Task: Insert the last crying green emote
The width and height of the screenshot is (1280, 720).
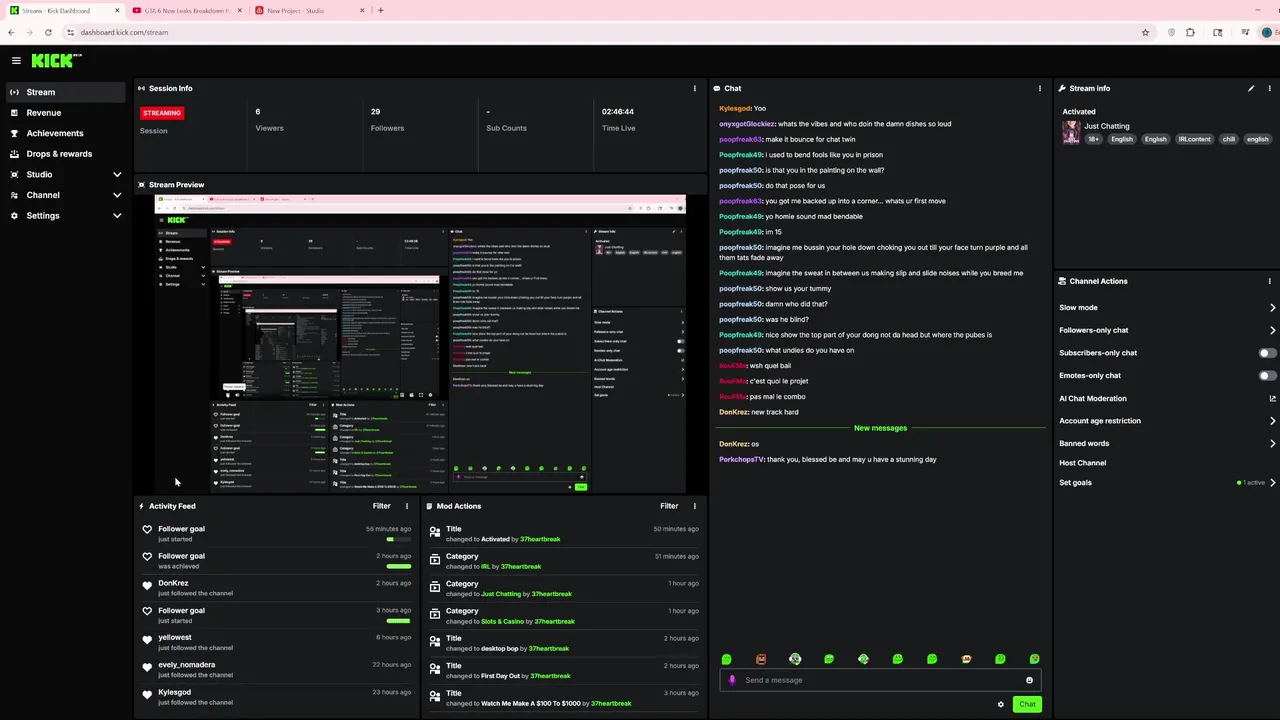Action: (1035, 659)
